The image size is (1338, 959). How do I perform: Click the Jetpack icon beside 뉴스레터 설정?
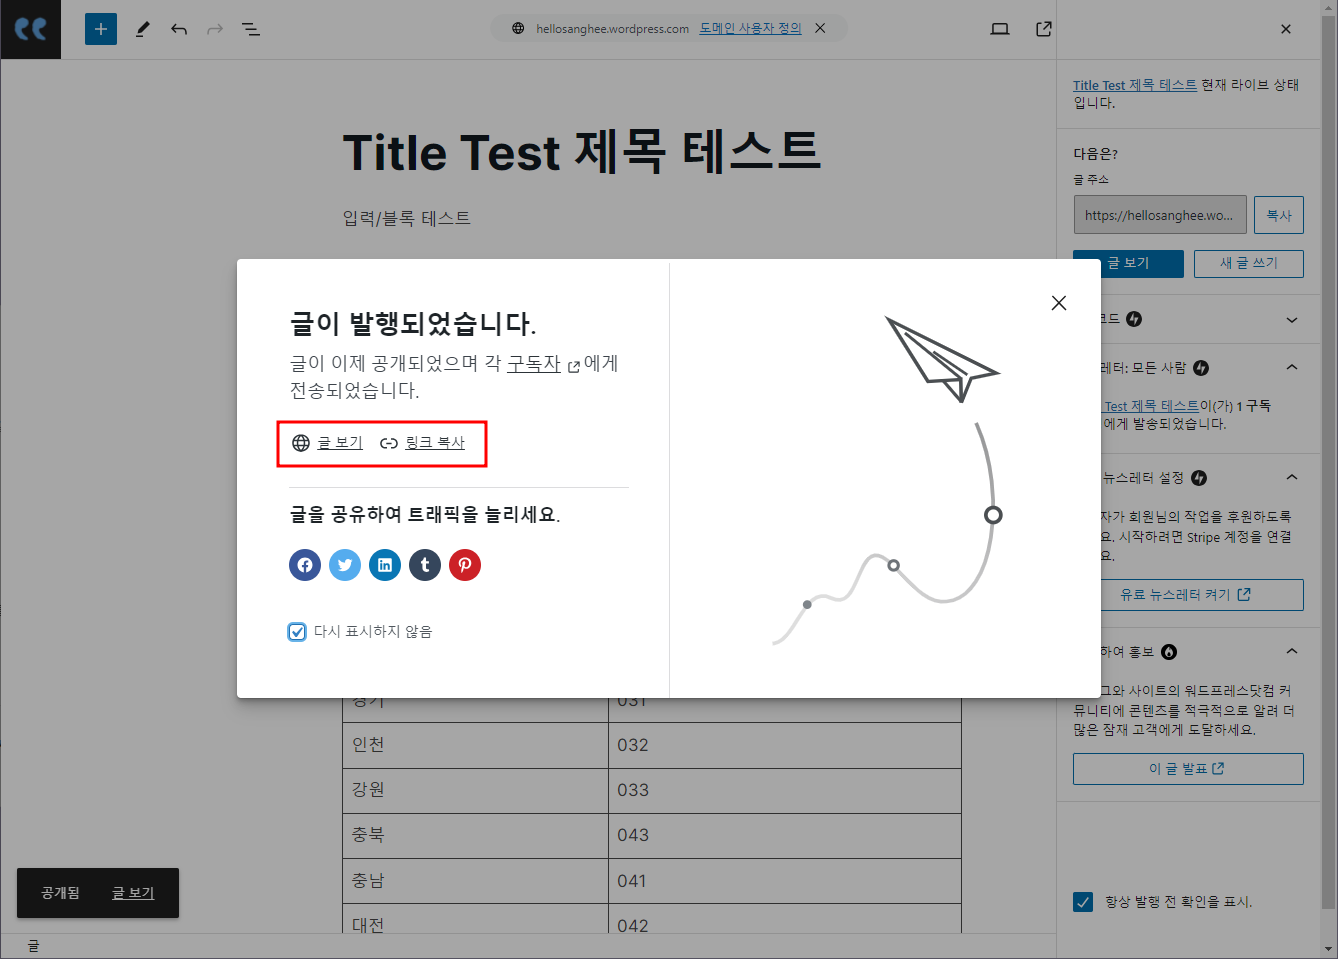1199,478
